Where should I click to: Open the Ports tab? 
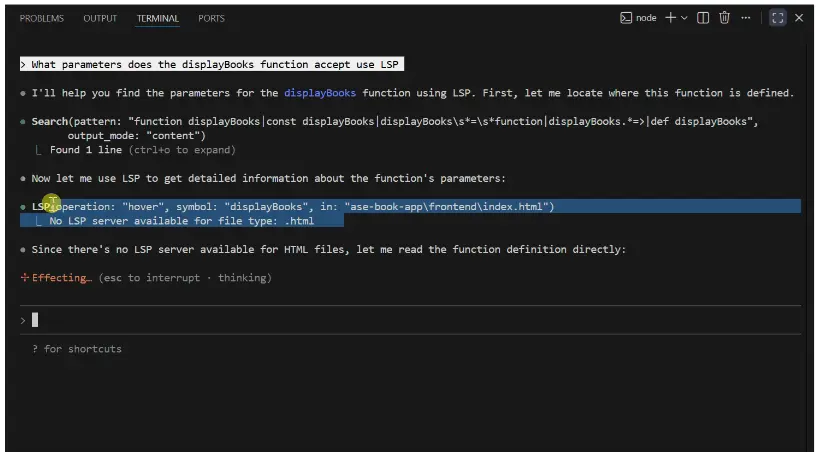click(212, 18)
